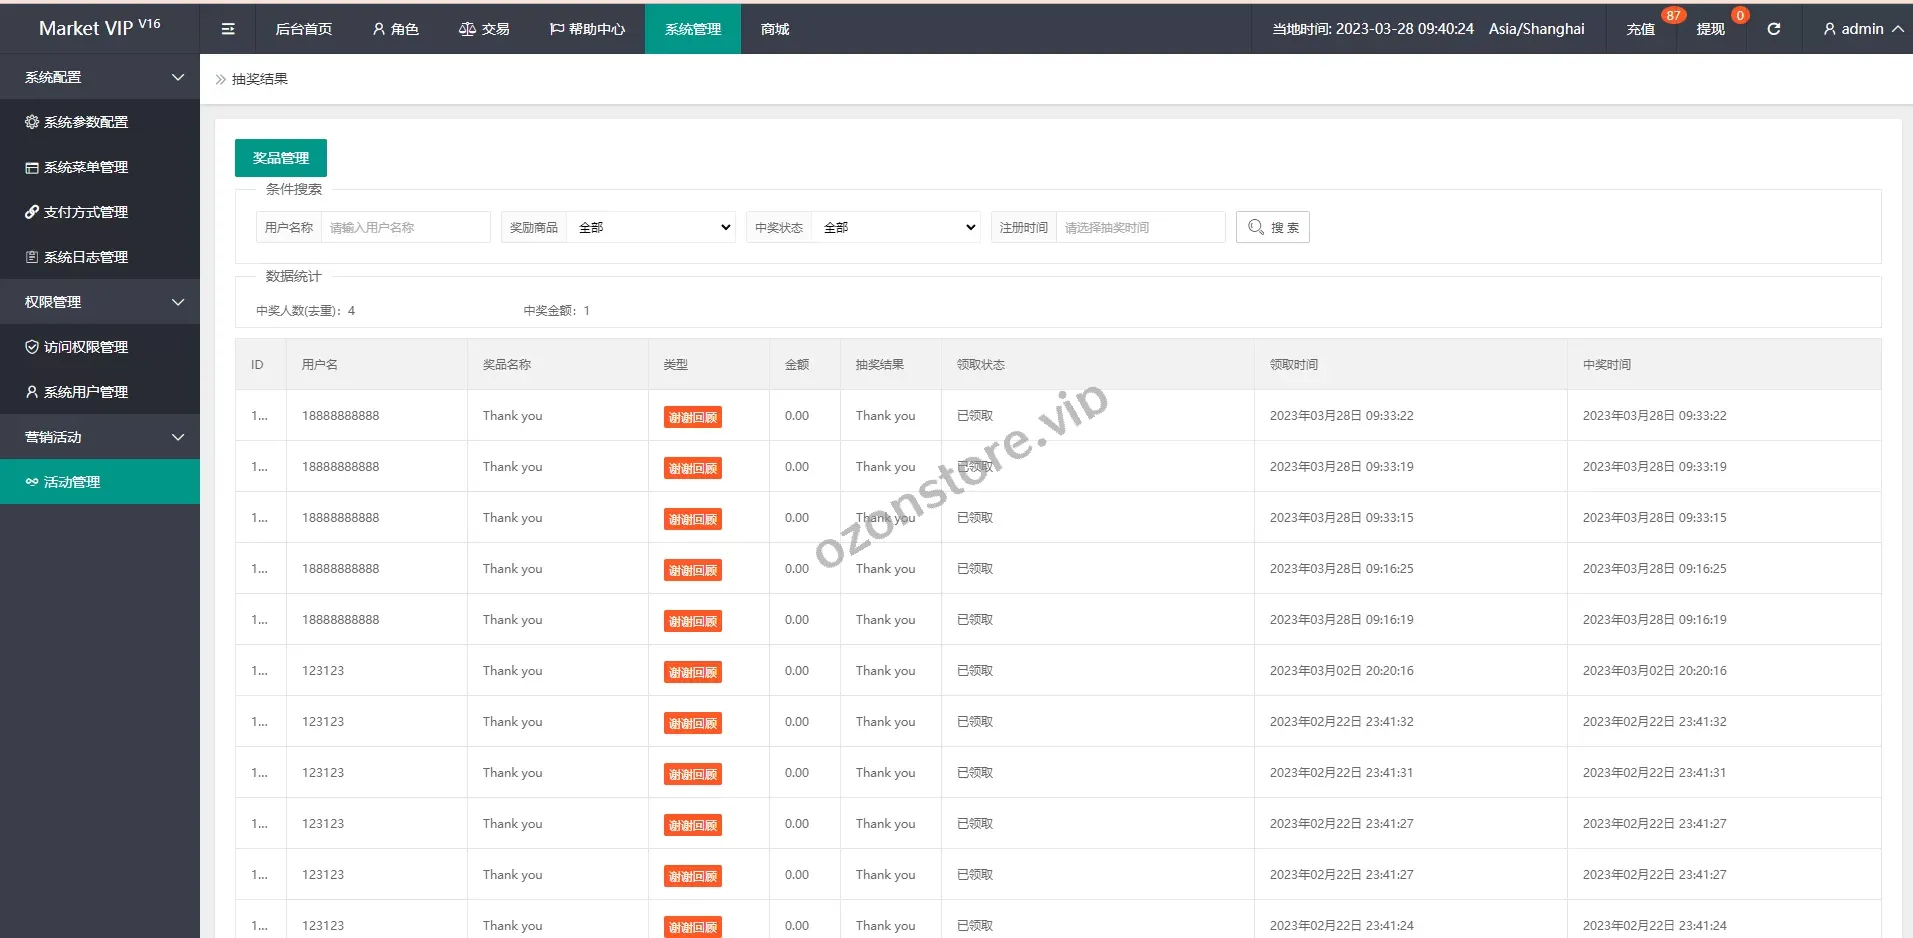
Task: Focus the 用户名称 input field
Action: [x=405, y=227]
